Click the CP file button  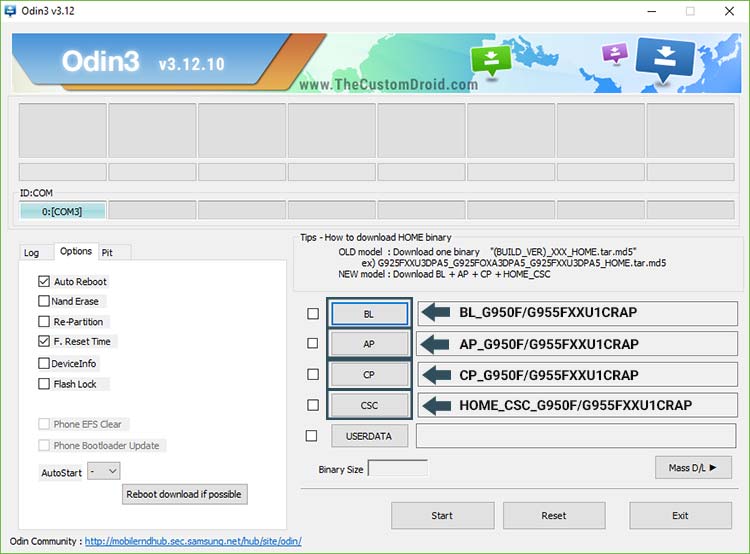point(369,375)
